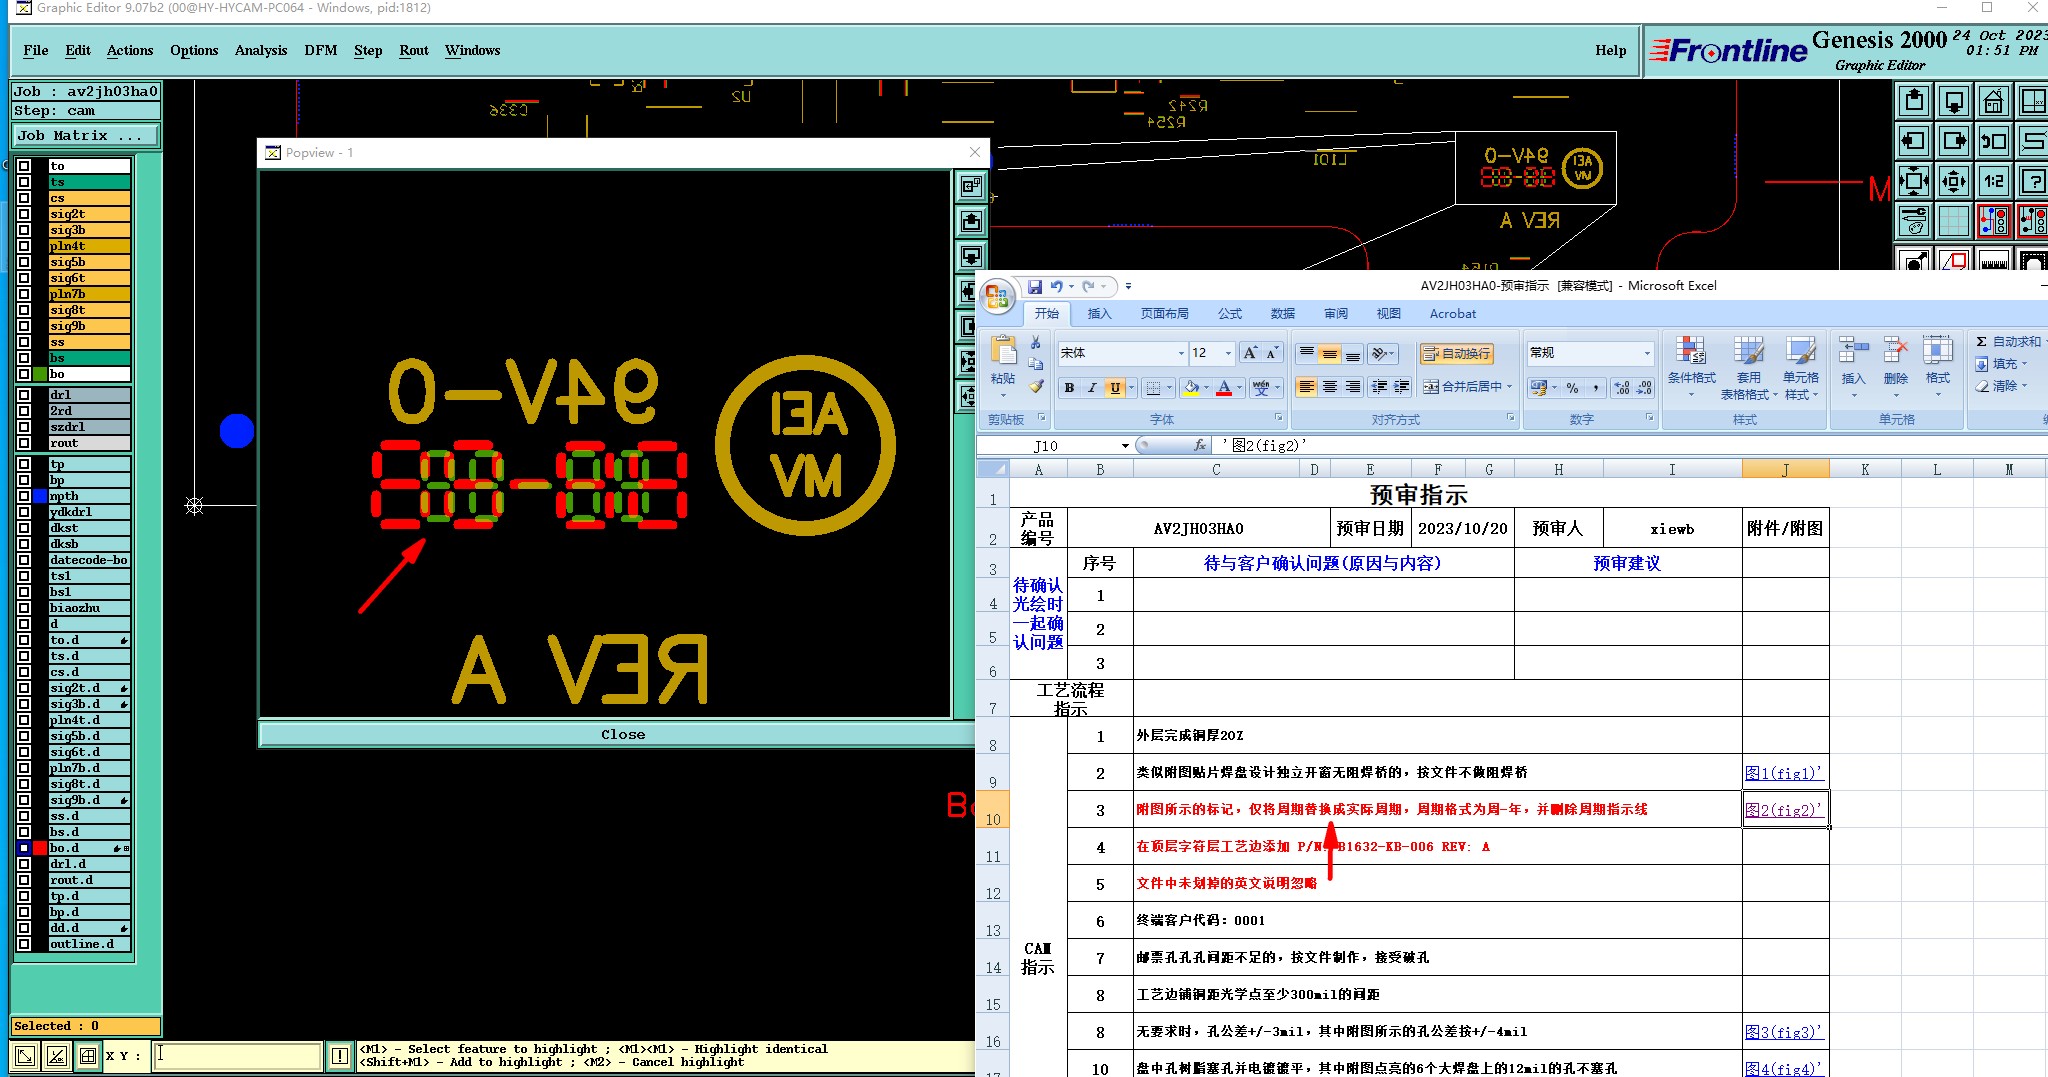
Task: Toggle the checkbox for layer nptb
Action: click(24, 496)
